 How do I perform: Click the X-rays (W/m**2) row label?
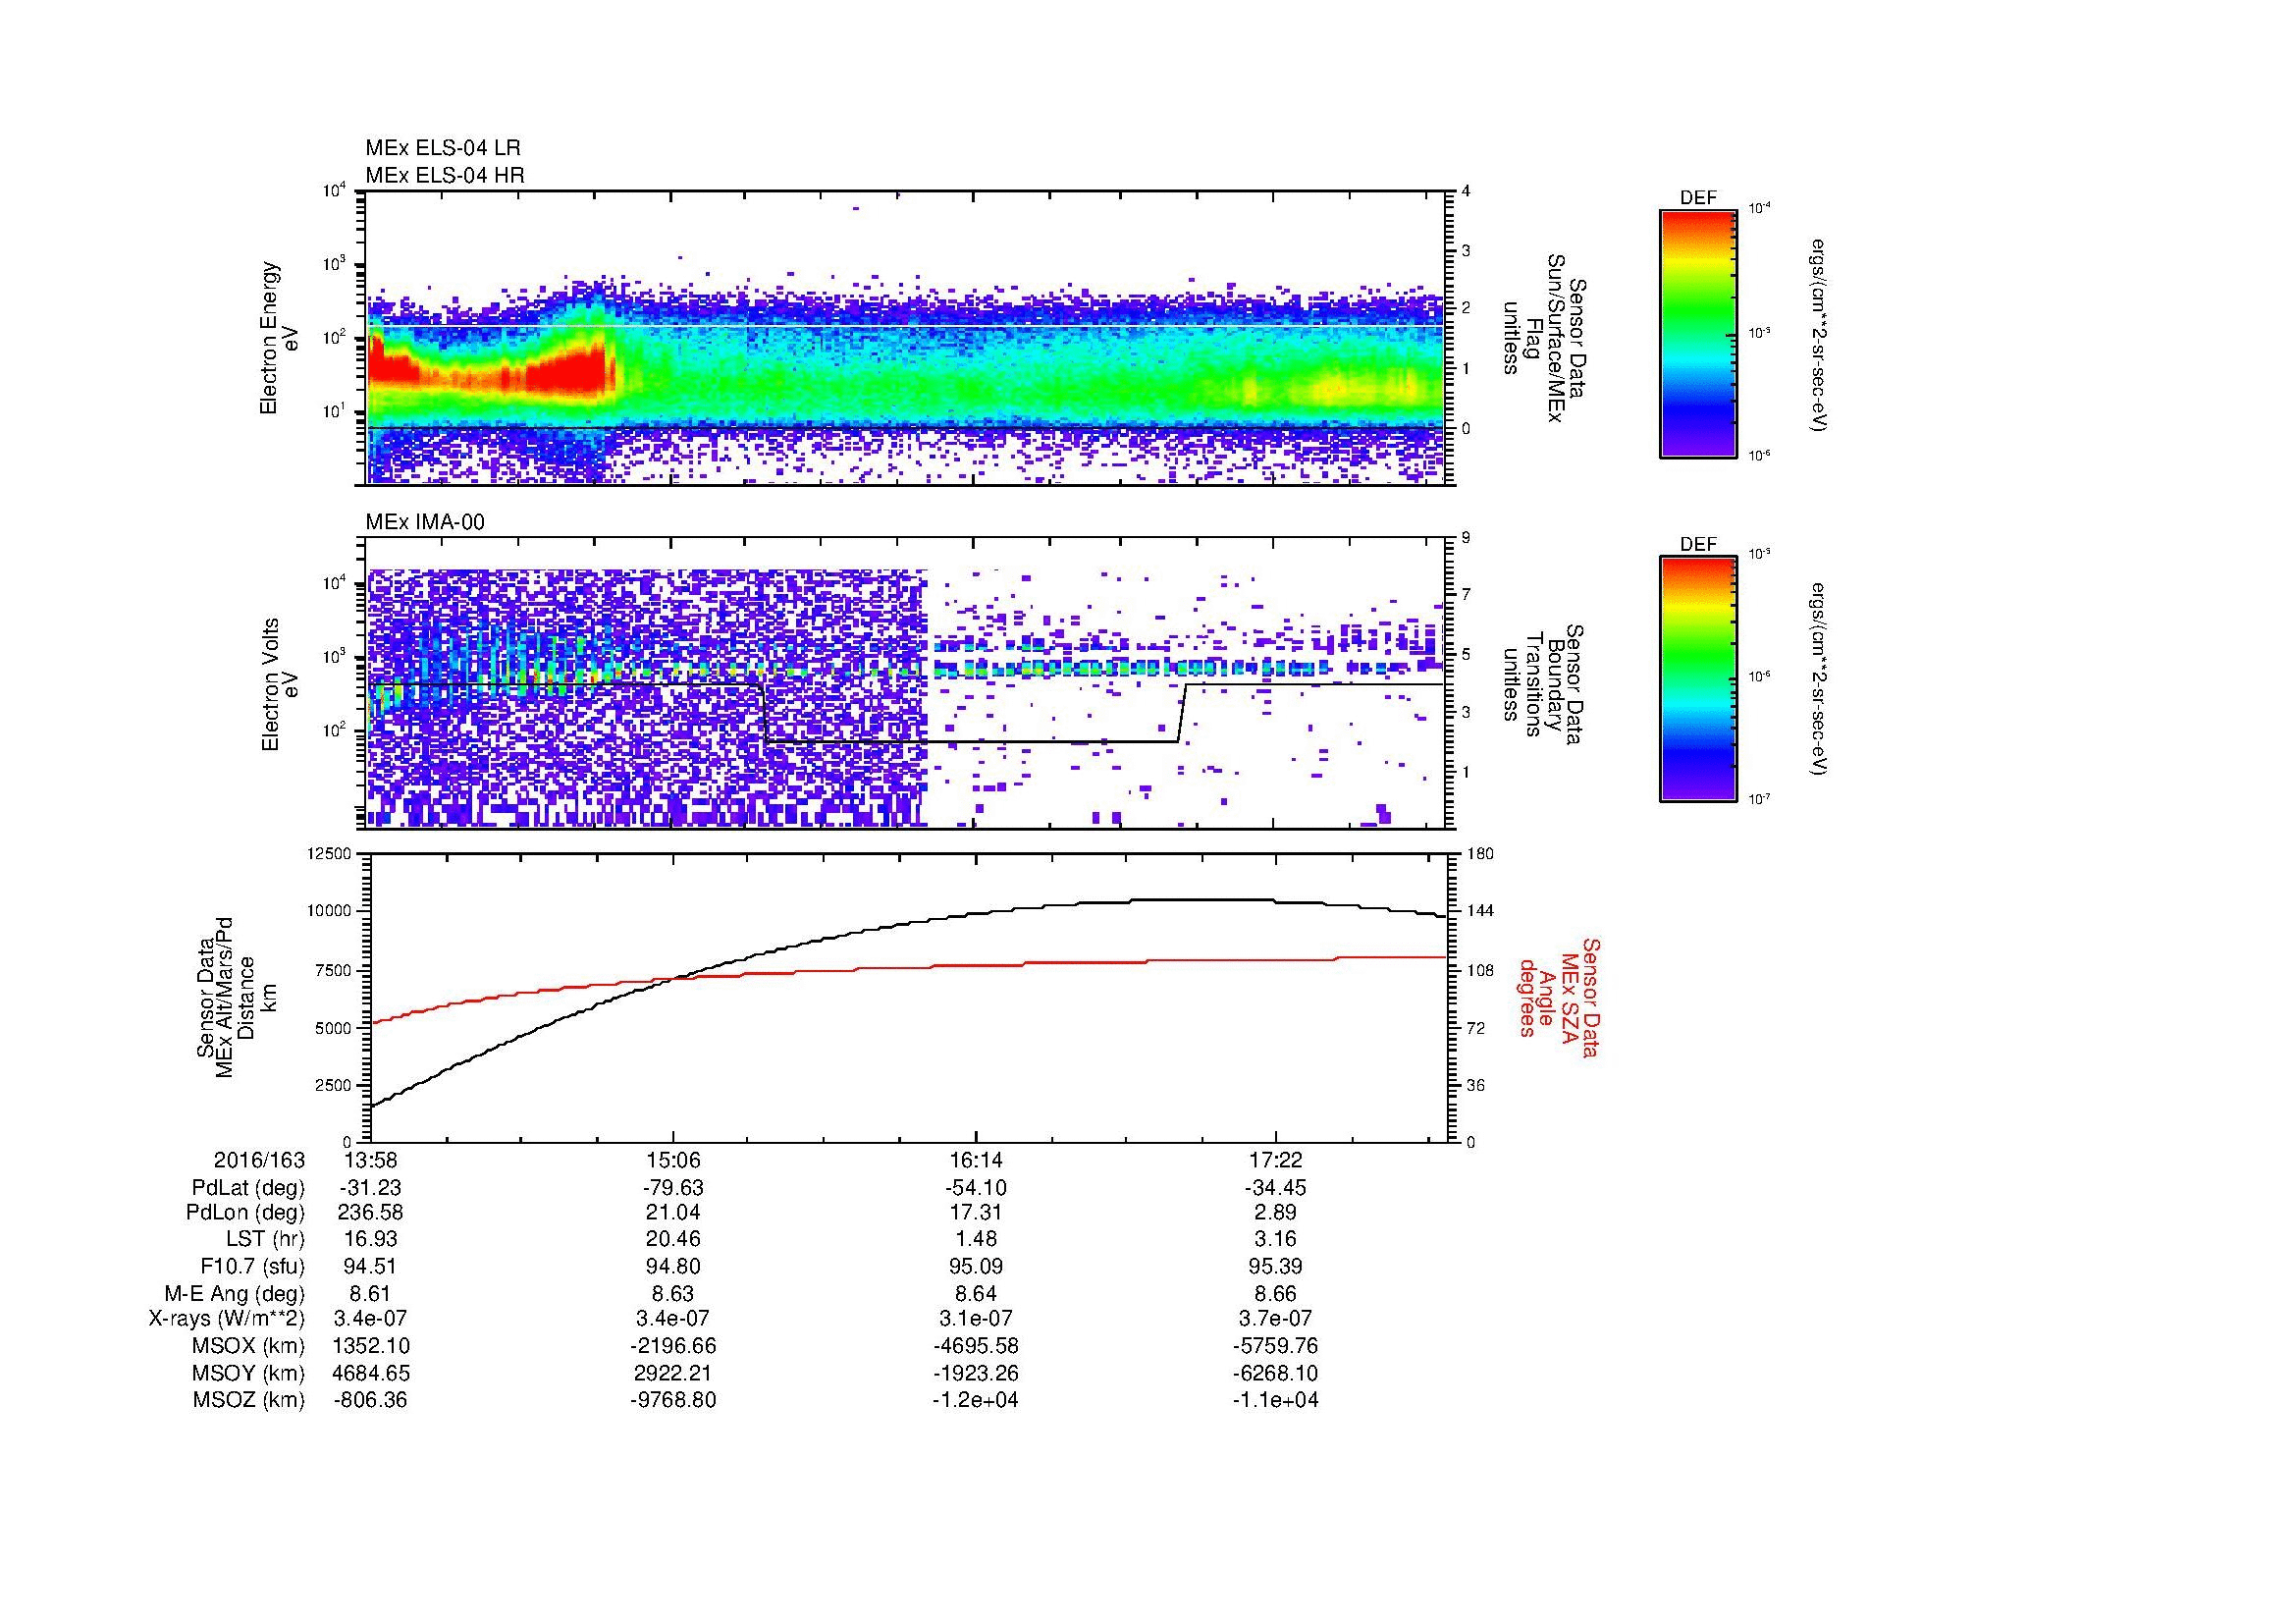coord(227,1319)
